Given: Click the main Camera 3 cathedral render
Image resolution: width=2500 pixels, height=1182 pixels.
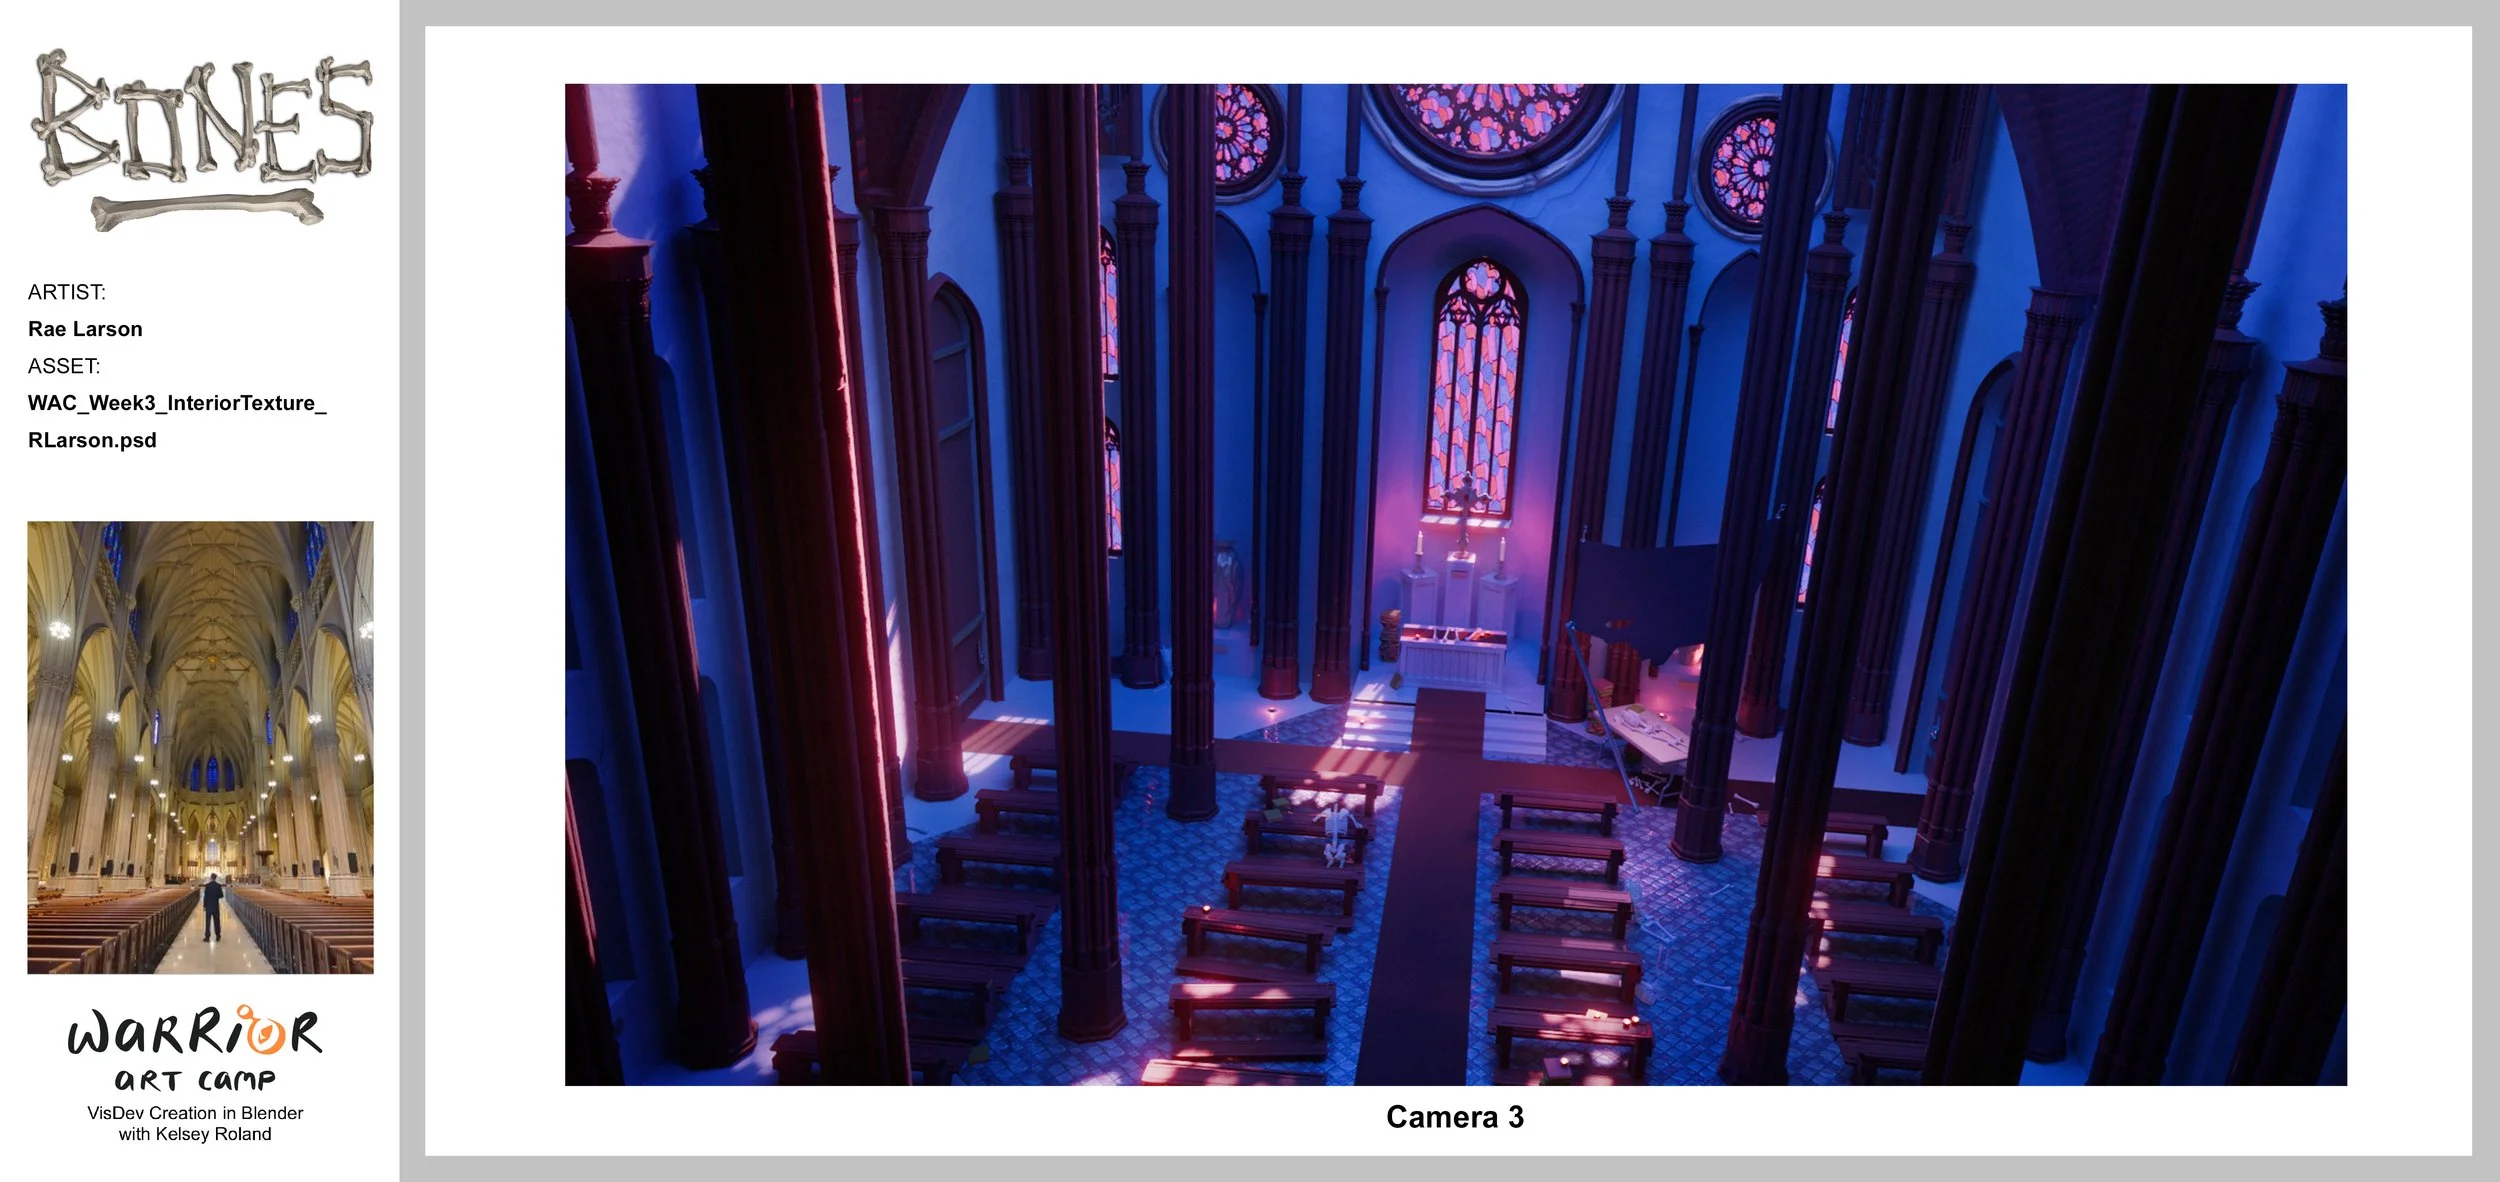Looking at the screenshot, I should (1455, 585).
